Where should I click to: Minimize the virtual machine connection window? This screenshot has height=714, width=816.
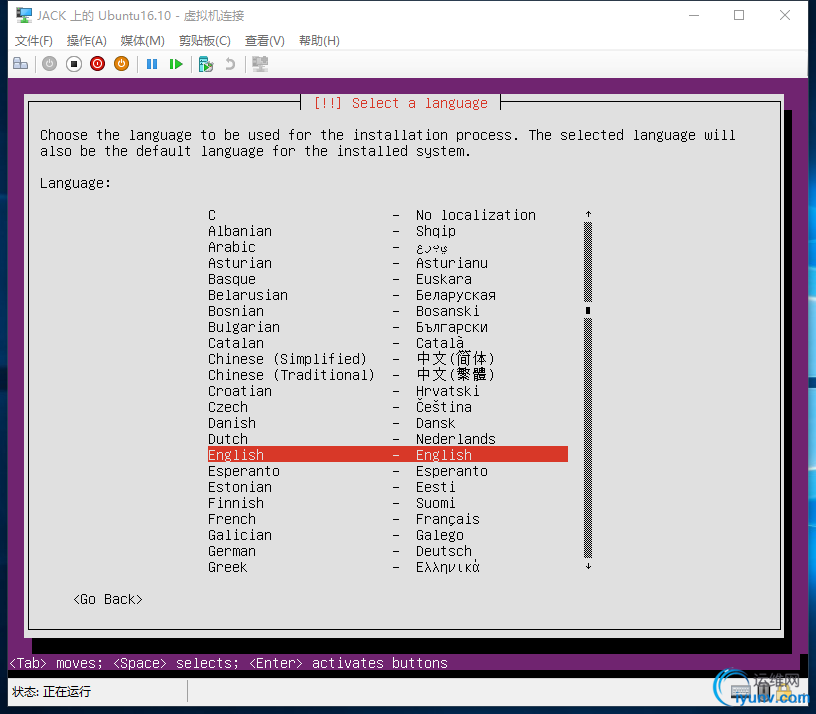(x=694, y=16)
